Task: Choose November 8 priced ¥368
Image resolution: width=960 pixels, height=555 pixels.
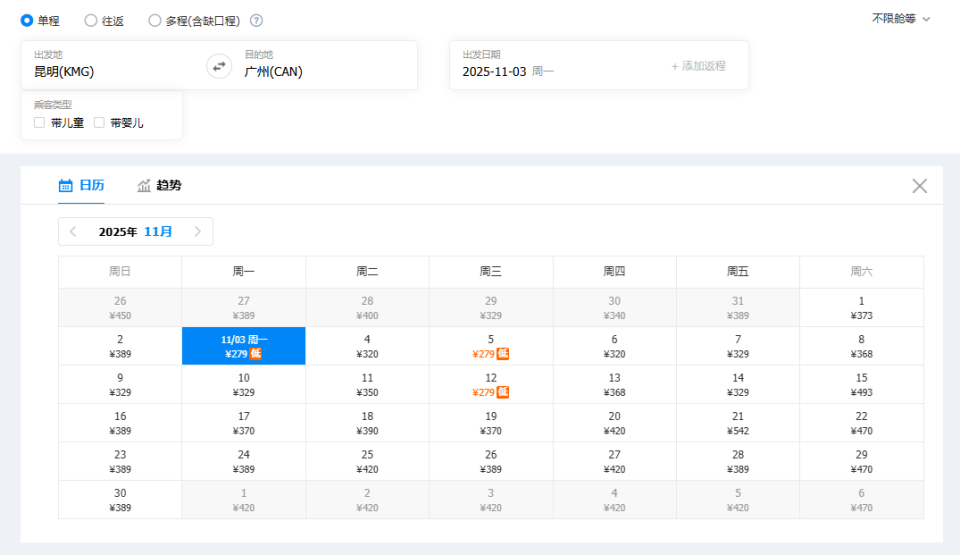Action: coord(861,346)
